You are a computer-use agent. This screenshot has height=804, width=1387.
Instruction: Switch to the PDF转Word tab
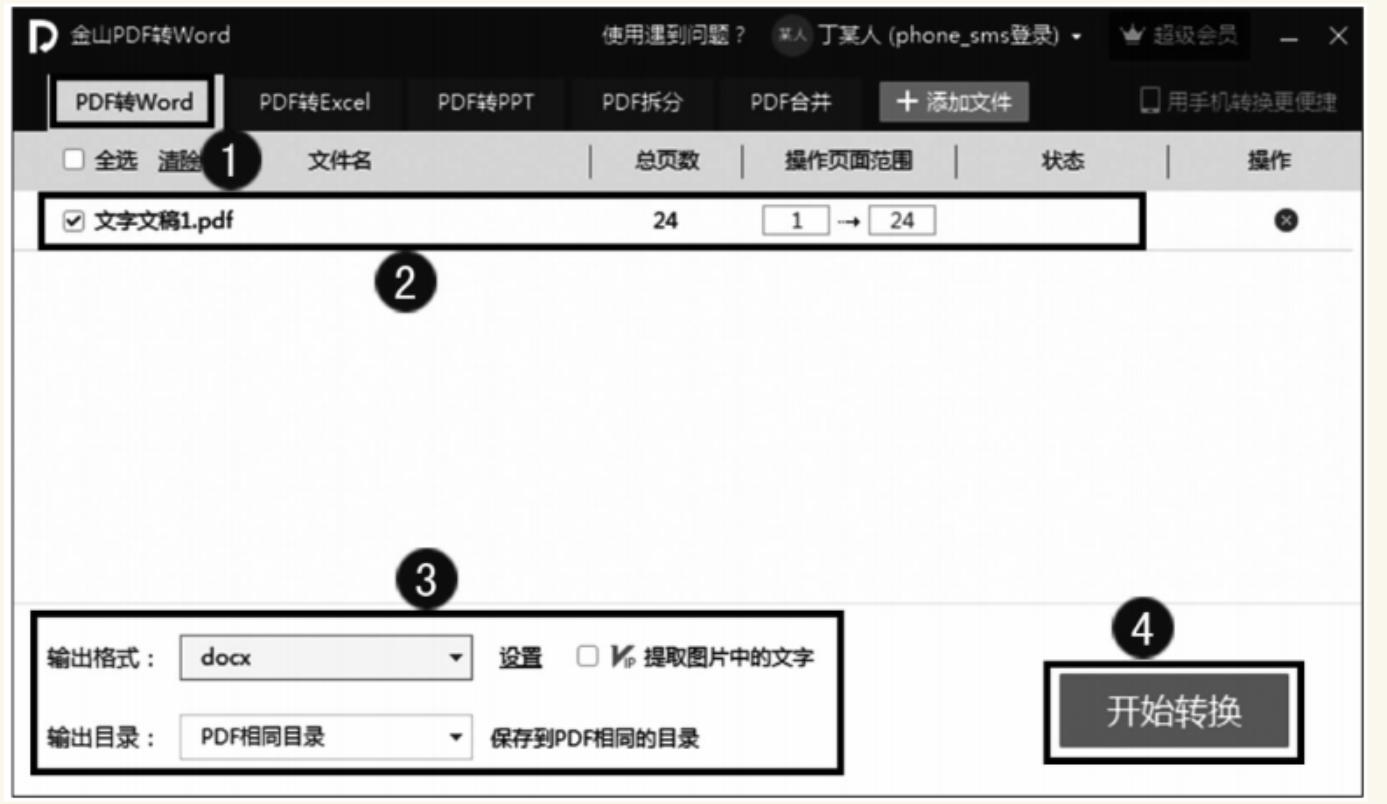click(134, 102)
